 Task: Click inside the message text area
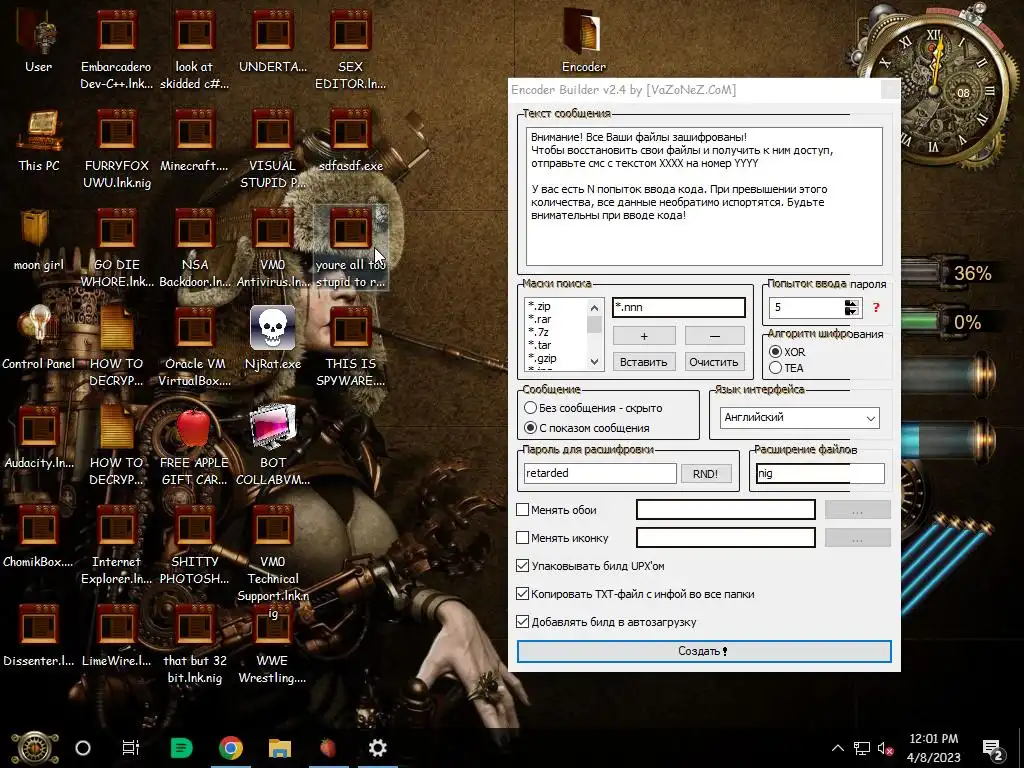pyautogui.click(x=704, y=196)
